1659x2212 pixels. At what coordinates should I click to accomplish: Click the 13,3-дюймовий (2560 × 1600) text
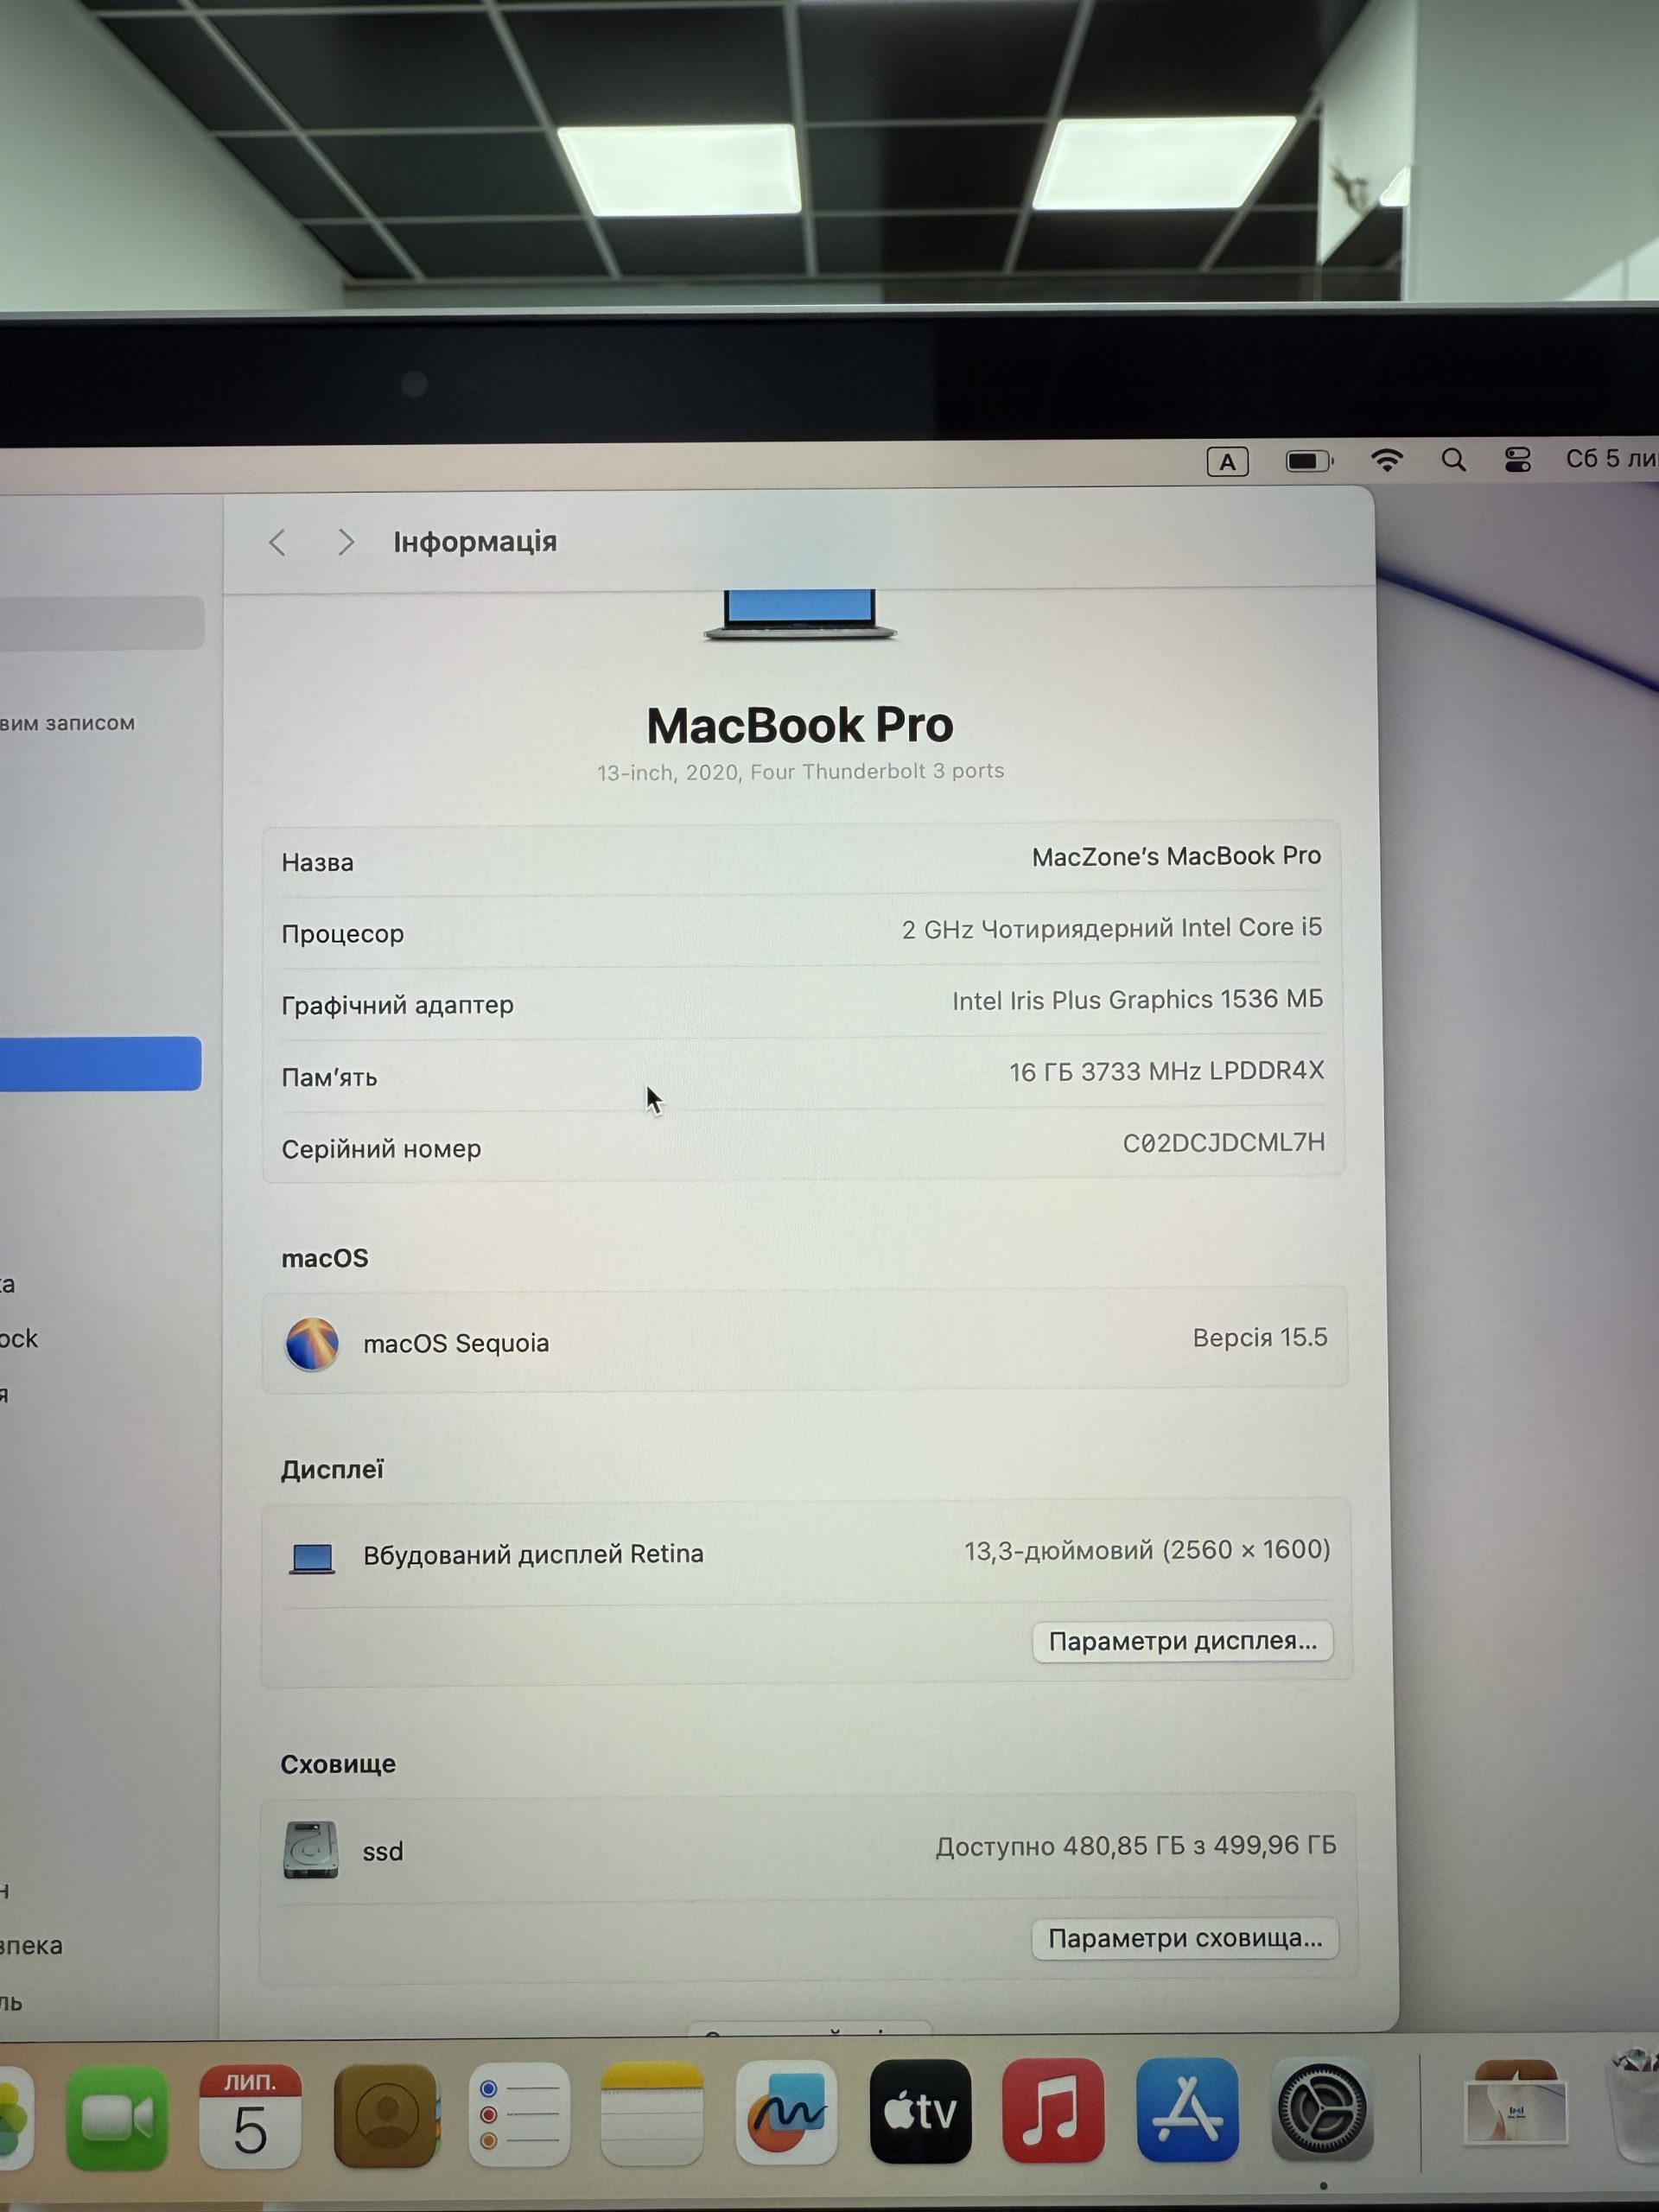tap(1147, 1550)
